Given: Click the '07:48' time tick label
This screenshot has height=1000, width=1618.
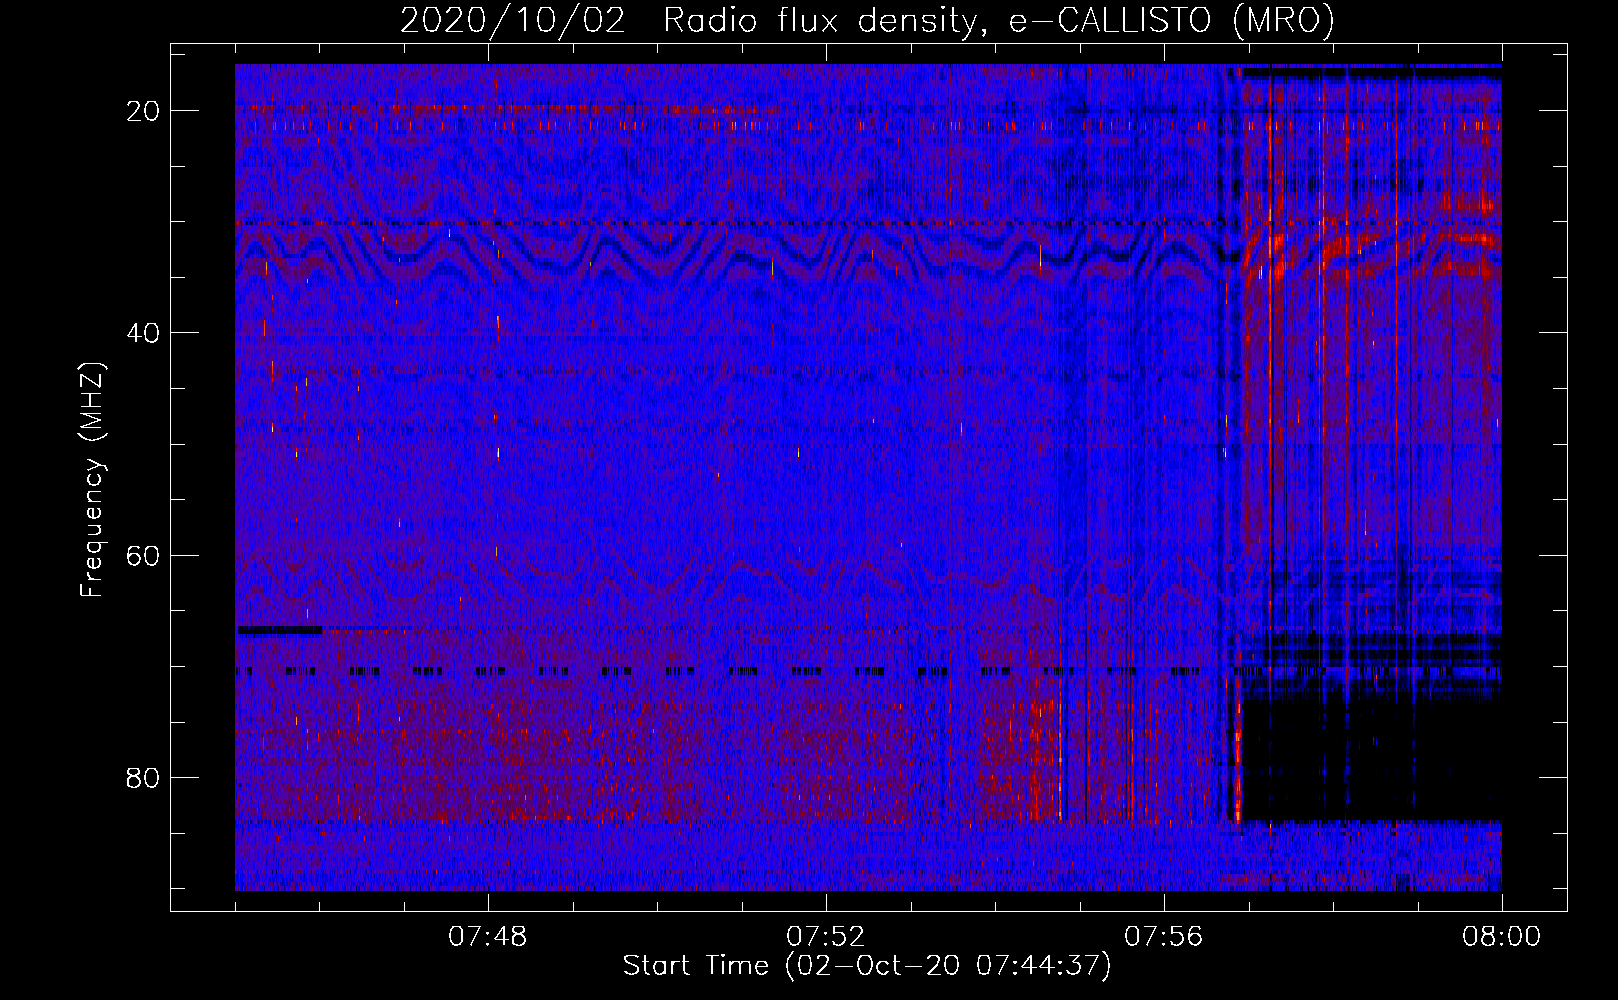Looking at the screenshot, I should tap(488, 937).
